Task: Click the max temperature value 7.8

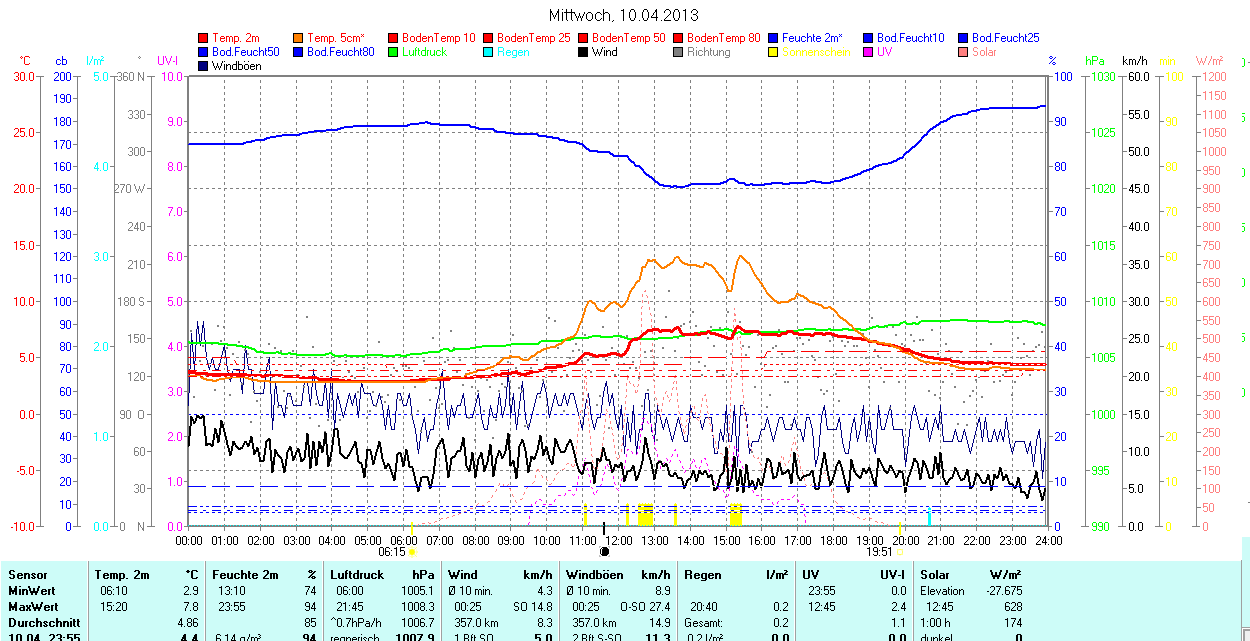Action: point(191,607)
